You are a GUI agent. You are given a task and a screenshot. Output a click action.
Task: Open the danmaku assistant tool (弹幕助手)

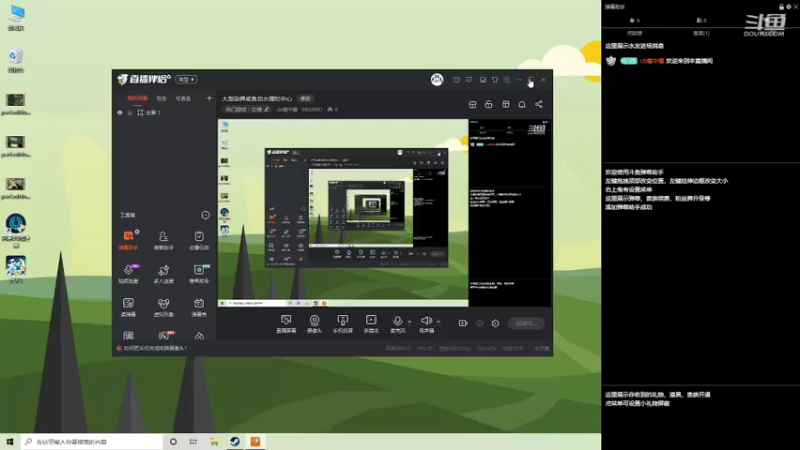[x=129, y=240]
